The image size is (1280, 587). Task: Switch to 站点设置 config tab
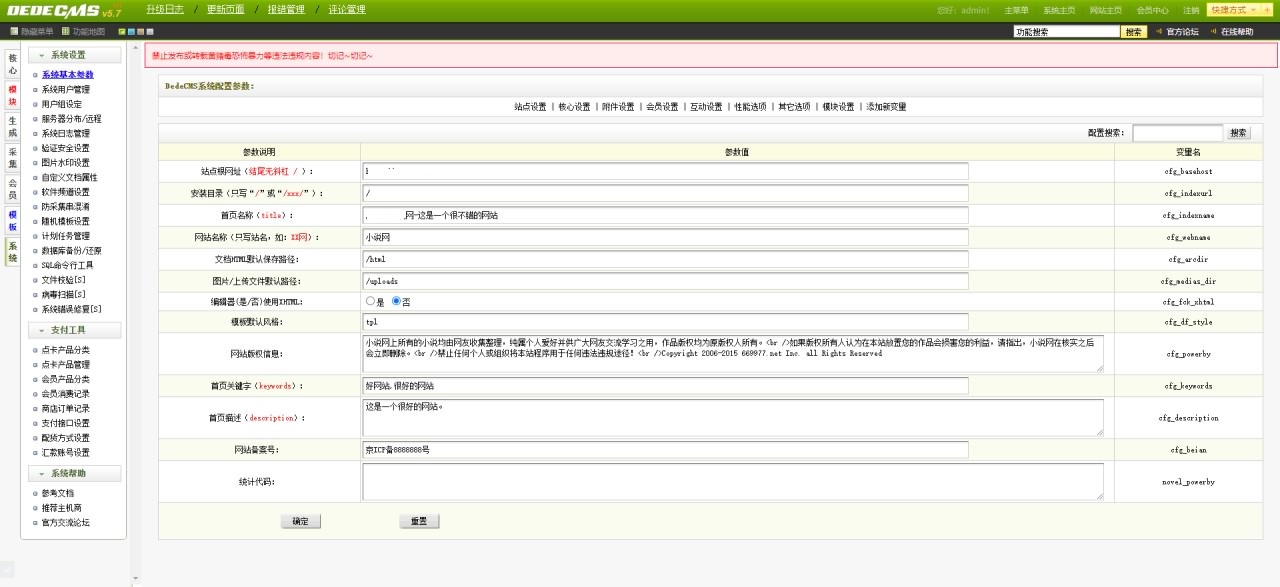(x=530, y=107)
